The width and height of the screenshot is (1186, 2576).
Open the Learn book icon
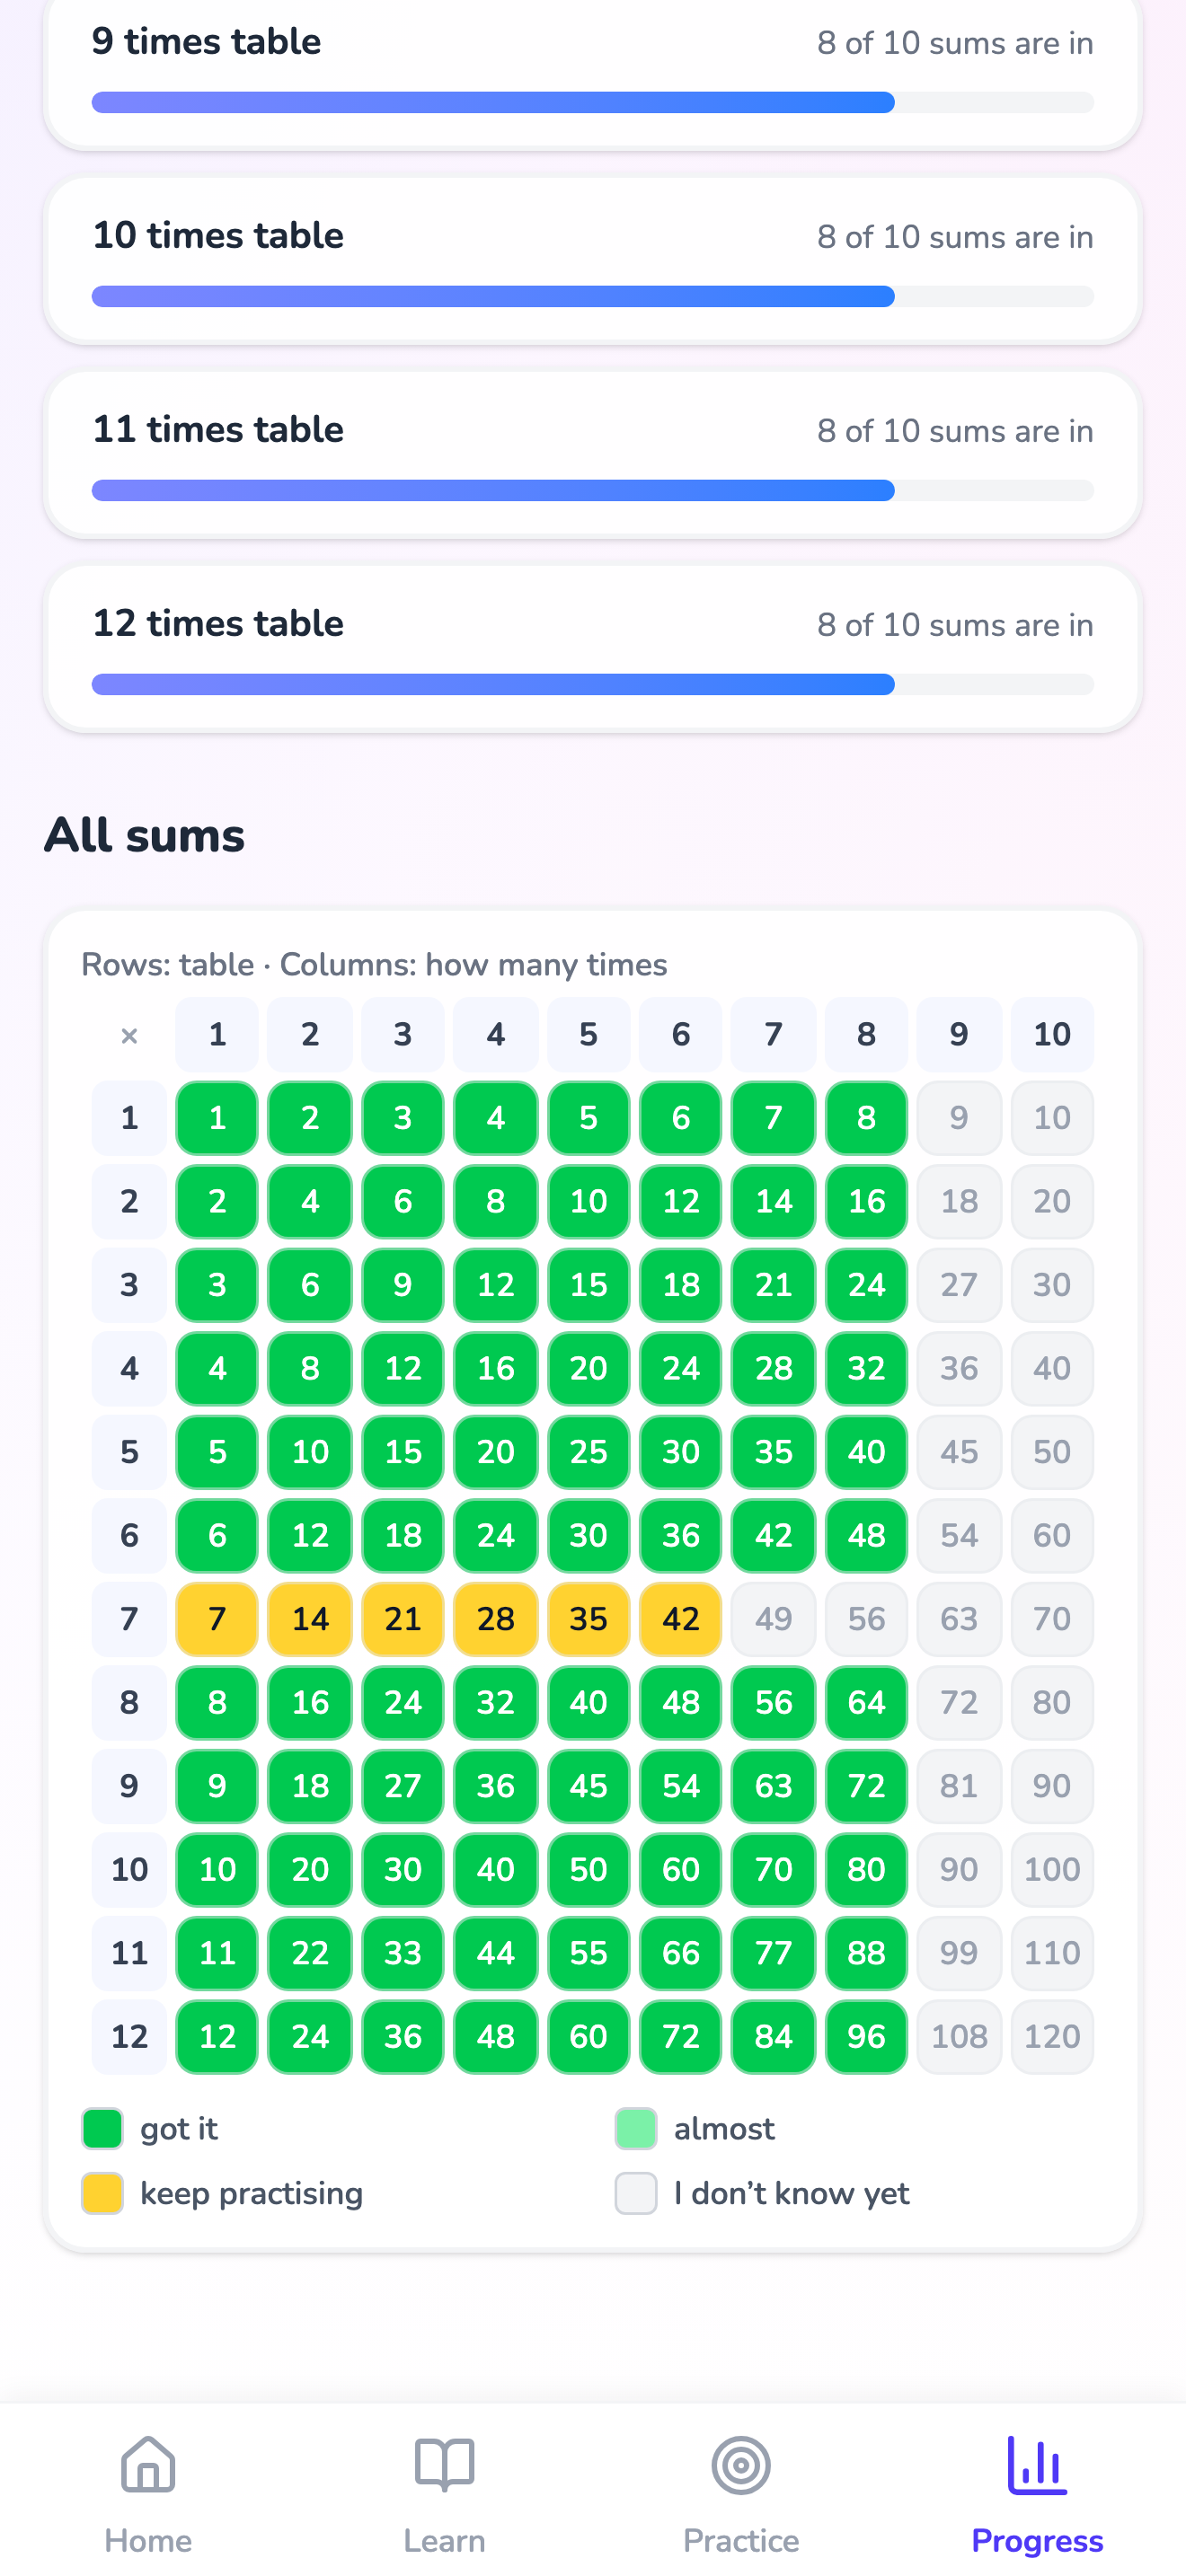pyautogui.click(x=444, y=2464)
